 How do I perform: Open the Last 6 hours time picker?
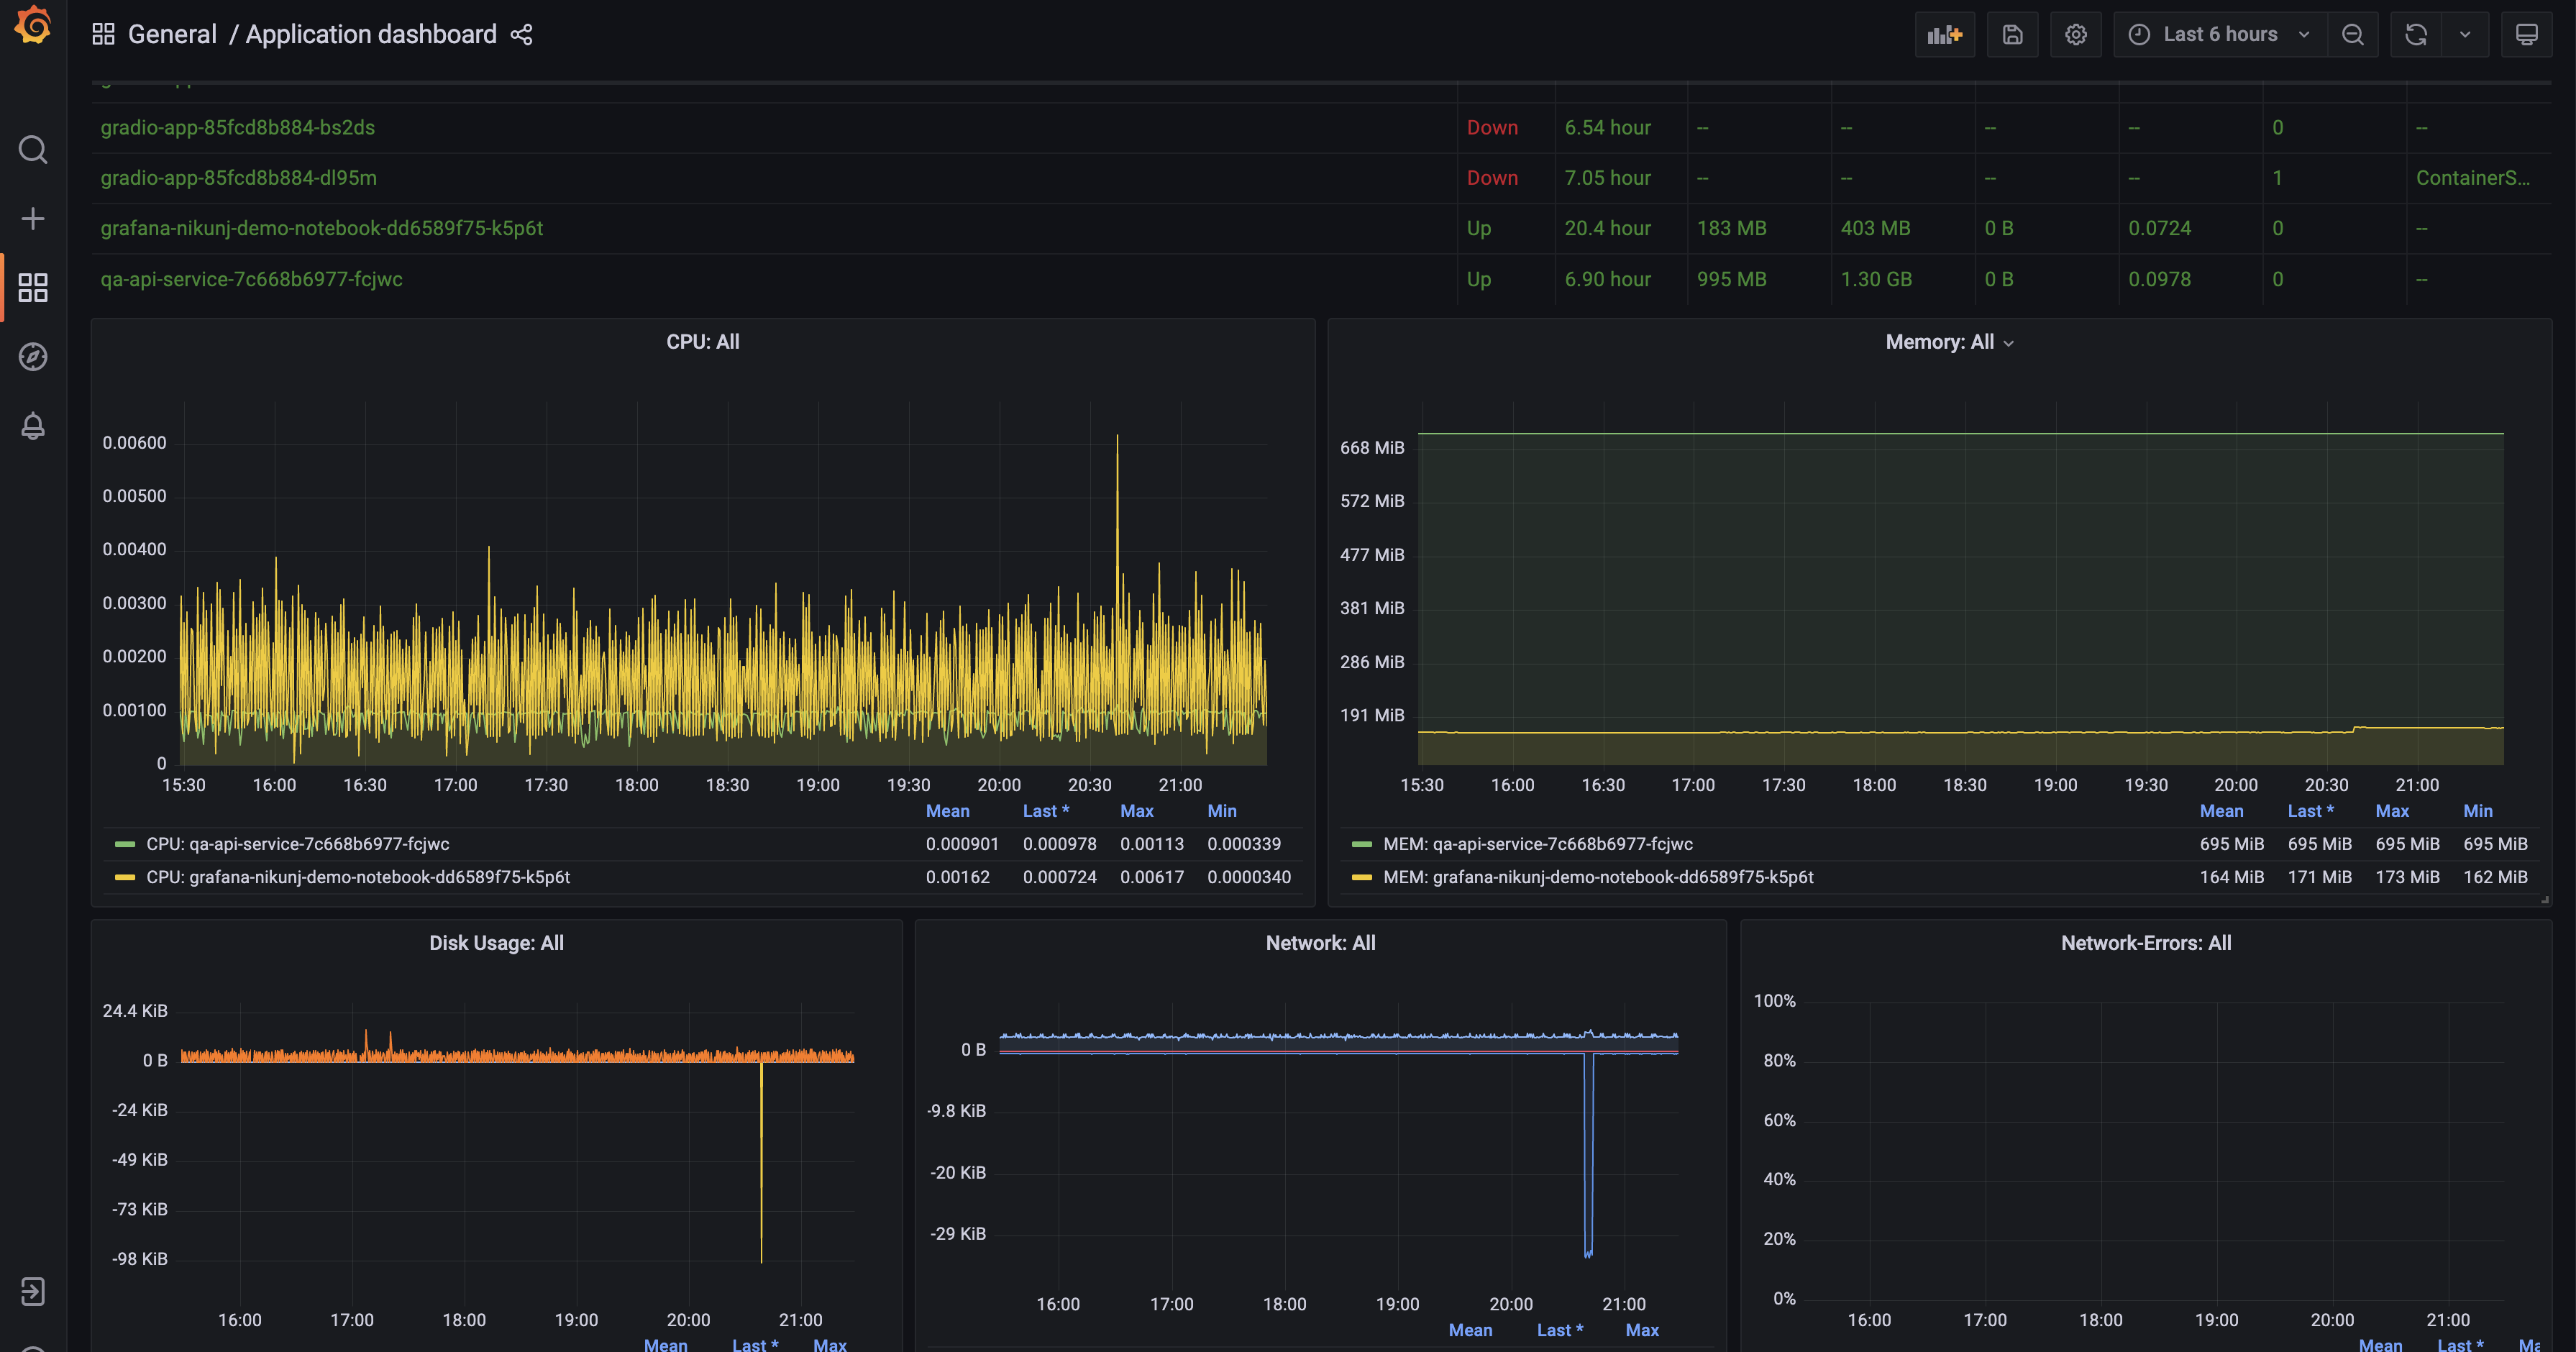2220,35
